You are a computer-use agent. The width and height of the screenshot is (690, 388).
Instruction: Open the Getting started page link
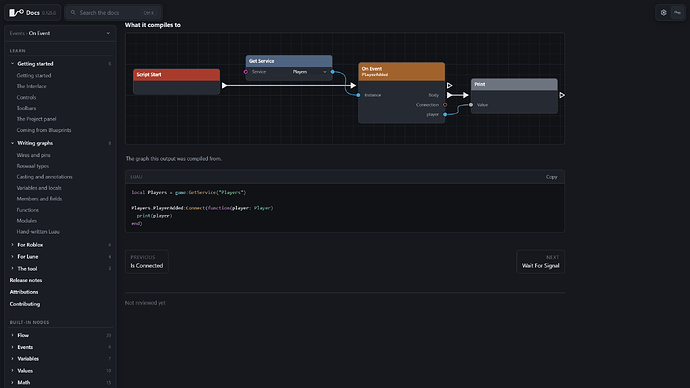(34, 76)
